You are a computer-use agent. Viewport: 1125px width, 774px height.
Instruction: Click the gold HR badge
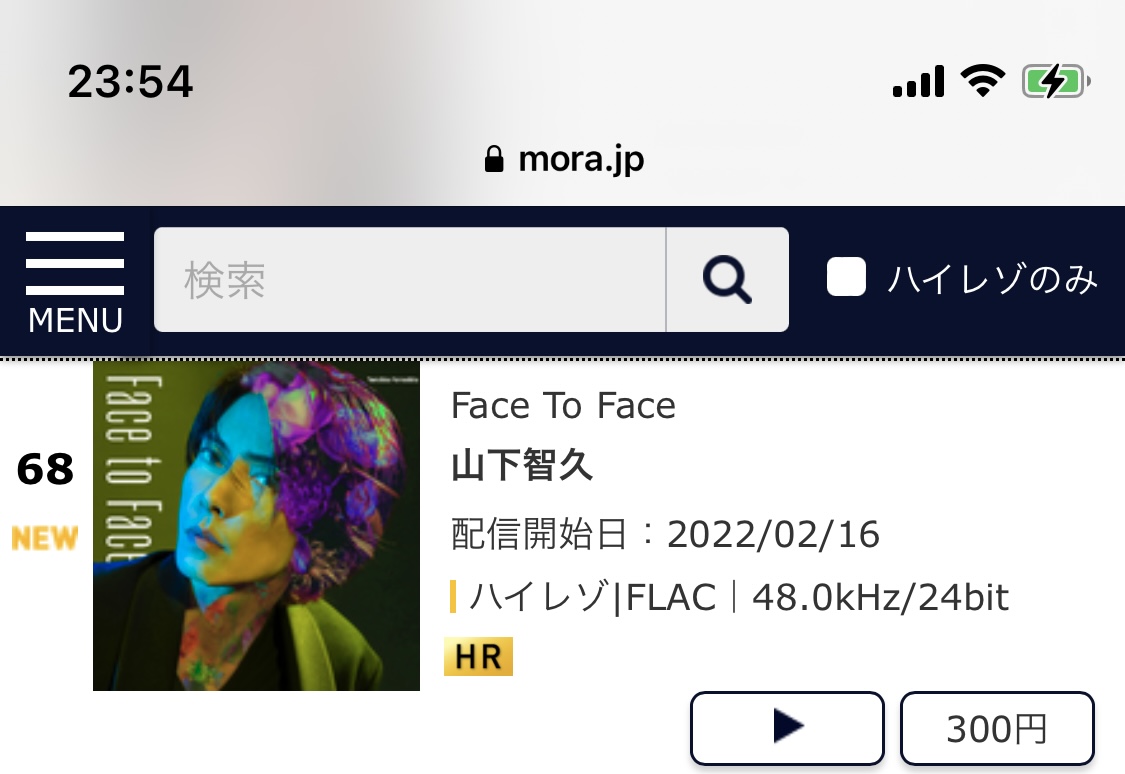pos(479,656)
